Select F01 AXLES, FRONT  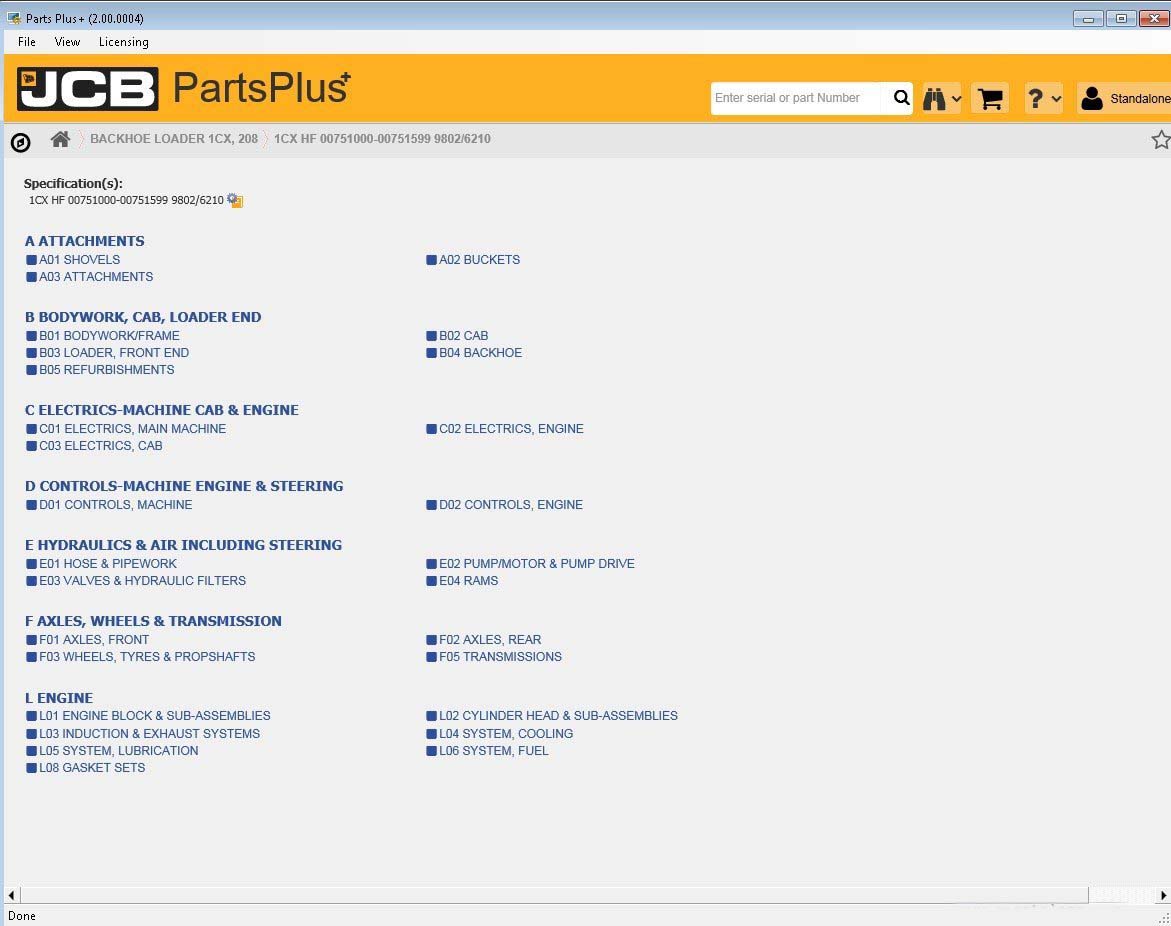94,641
